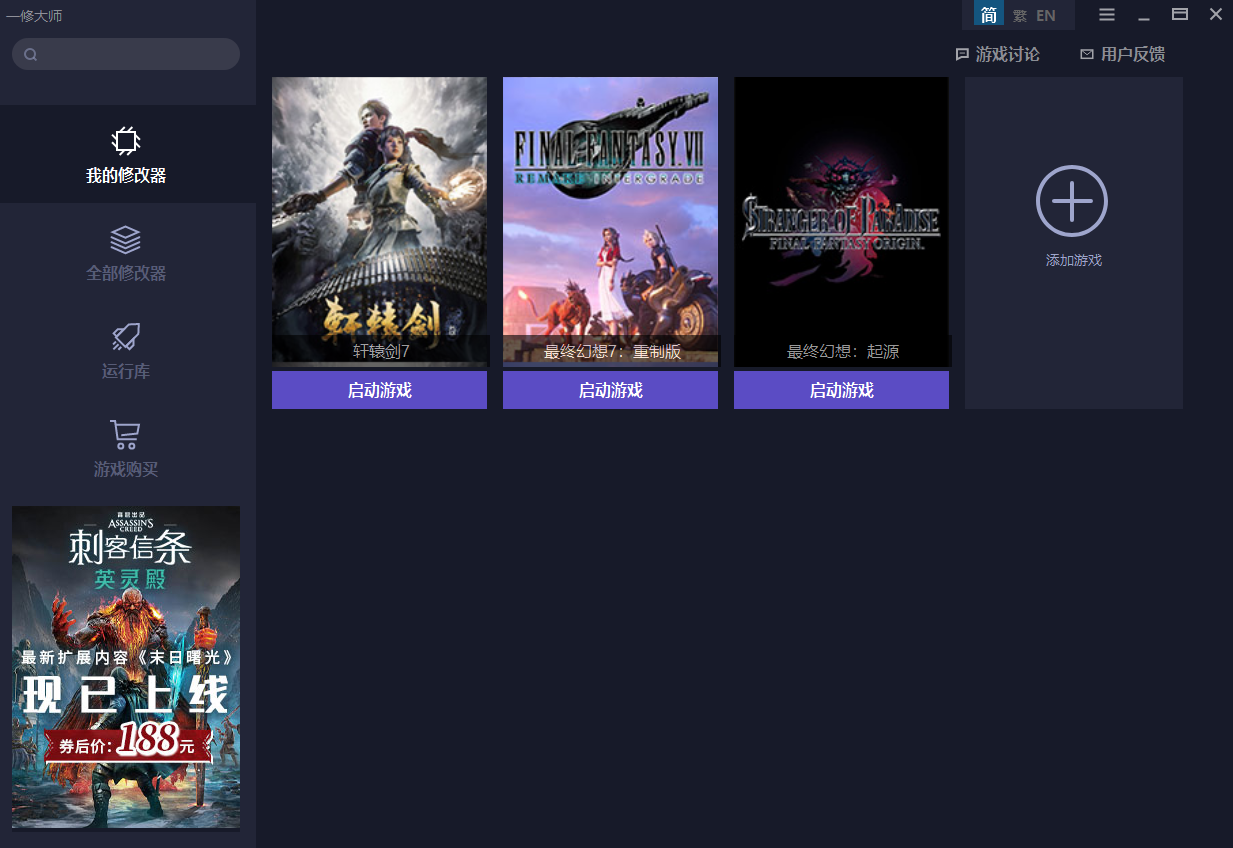This screenshot has width=1233, height=848.
Task: Click the add game plus icon
Action: (x=1072, y=201)
